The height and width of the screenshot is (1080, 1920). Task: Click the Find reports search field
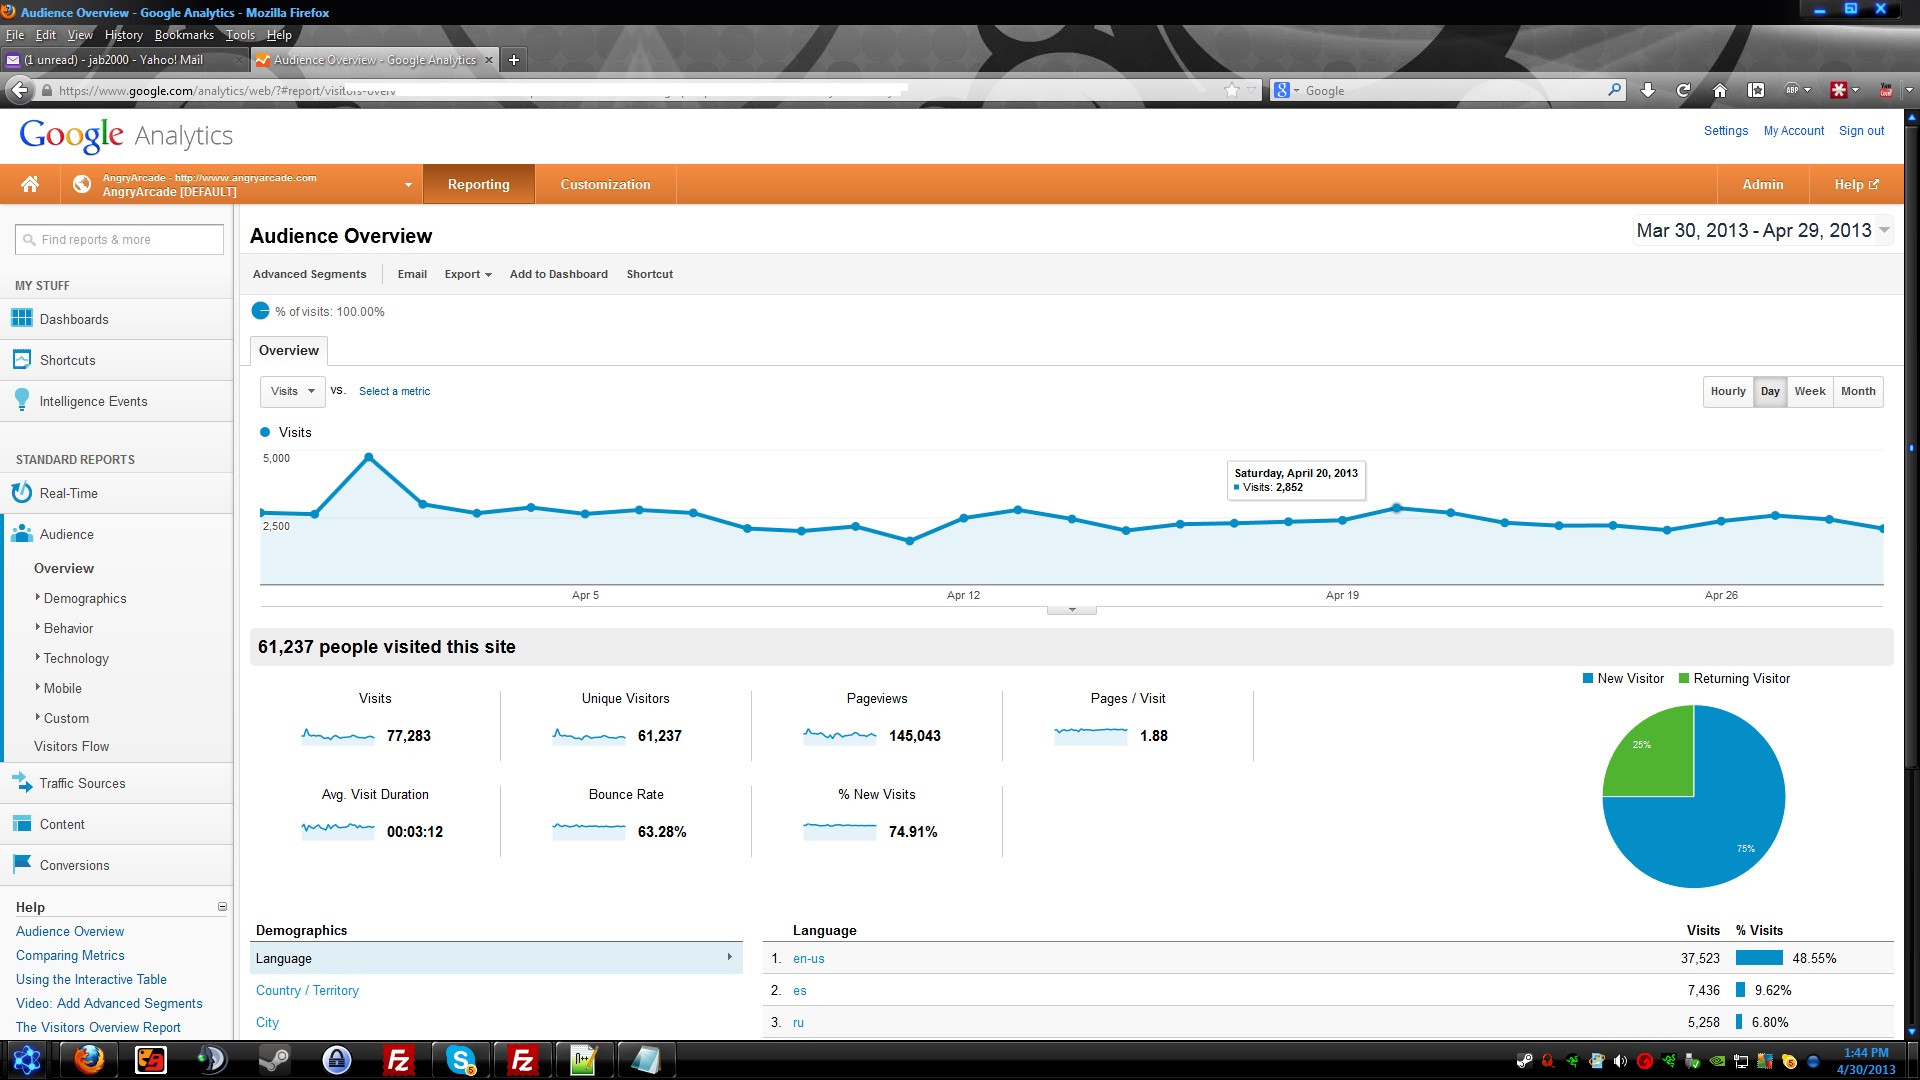(x=119, y=239)
